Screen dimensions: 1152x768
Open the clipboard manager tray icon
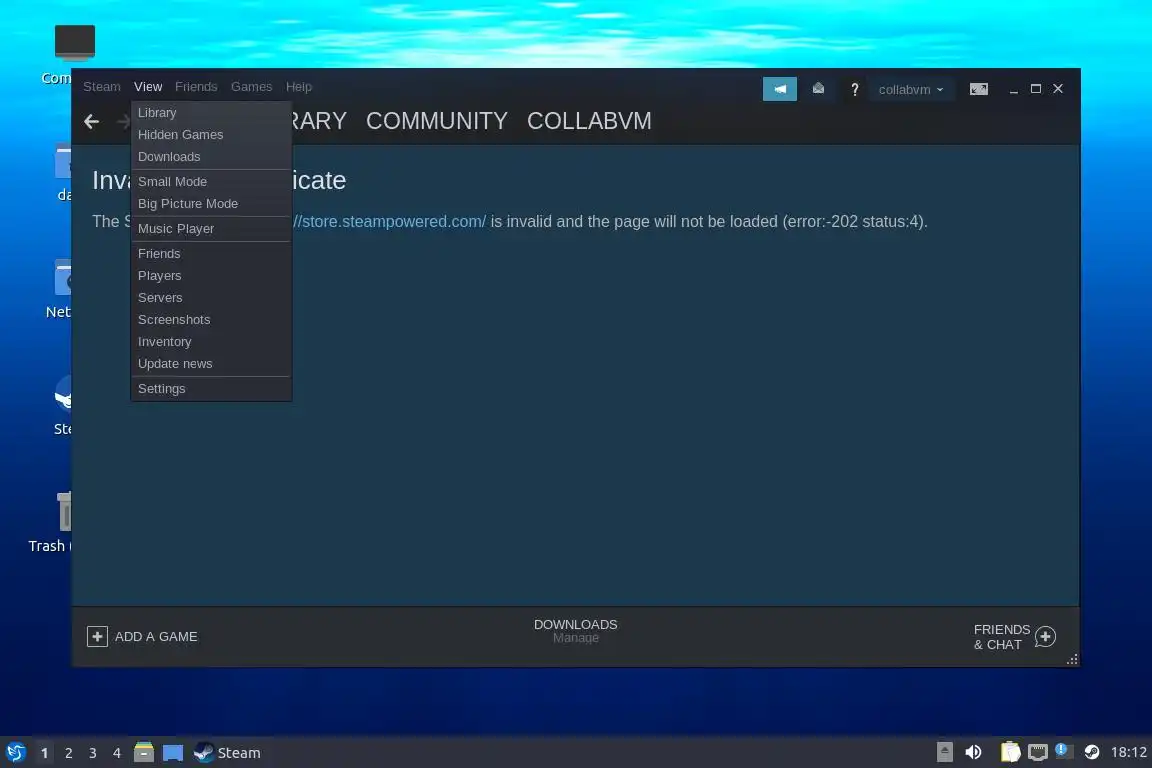[1010, 752]
